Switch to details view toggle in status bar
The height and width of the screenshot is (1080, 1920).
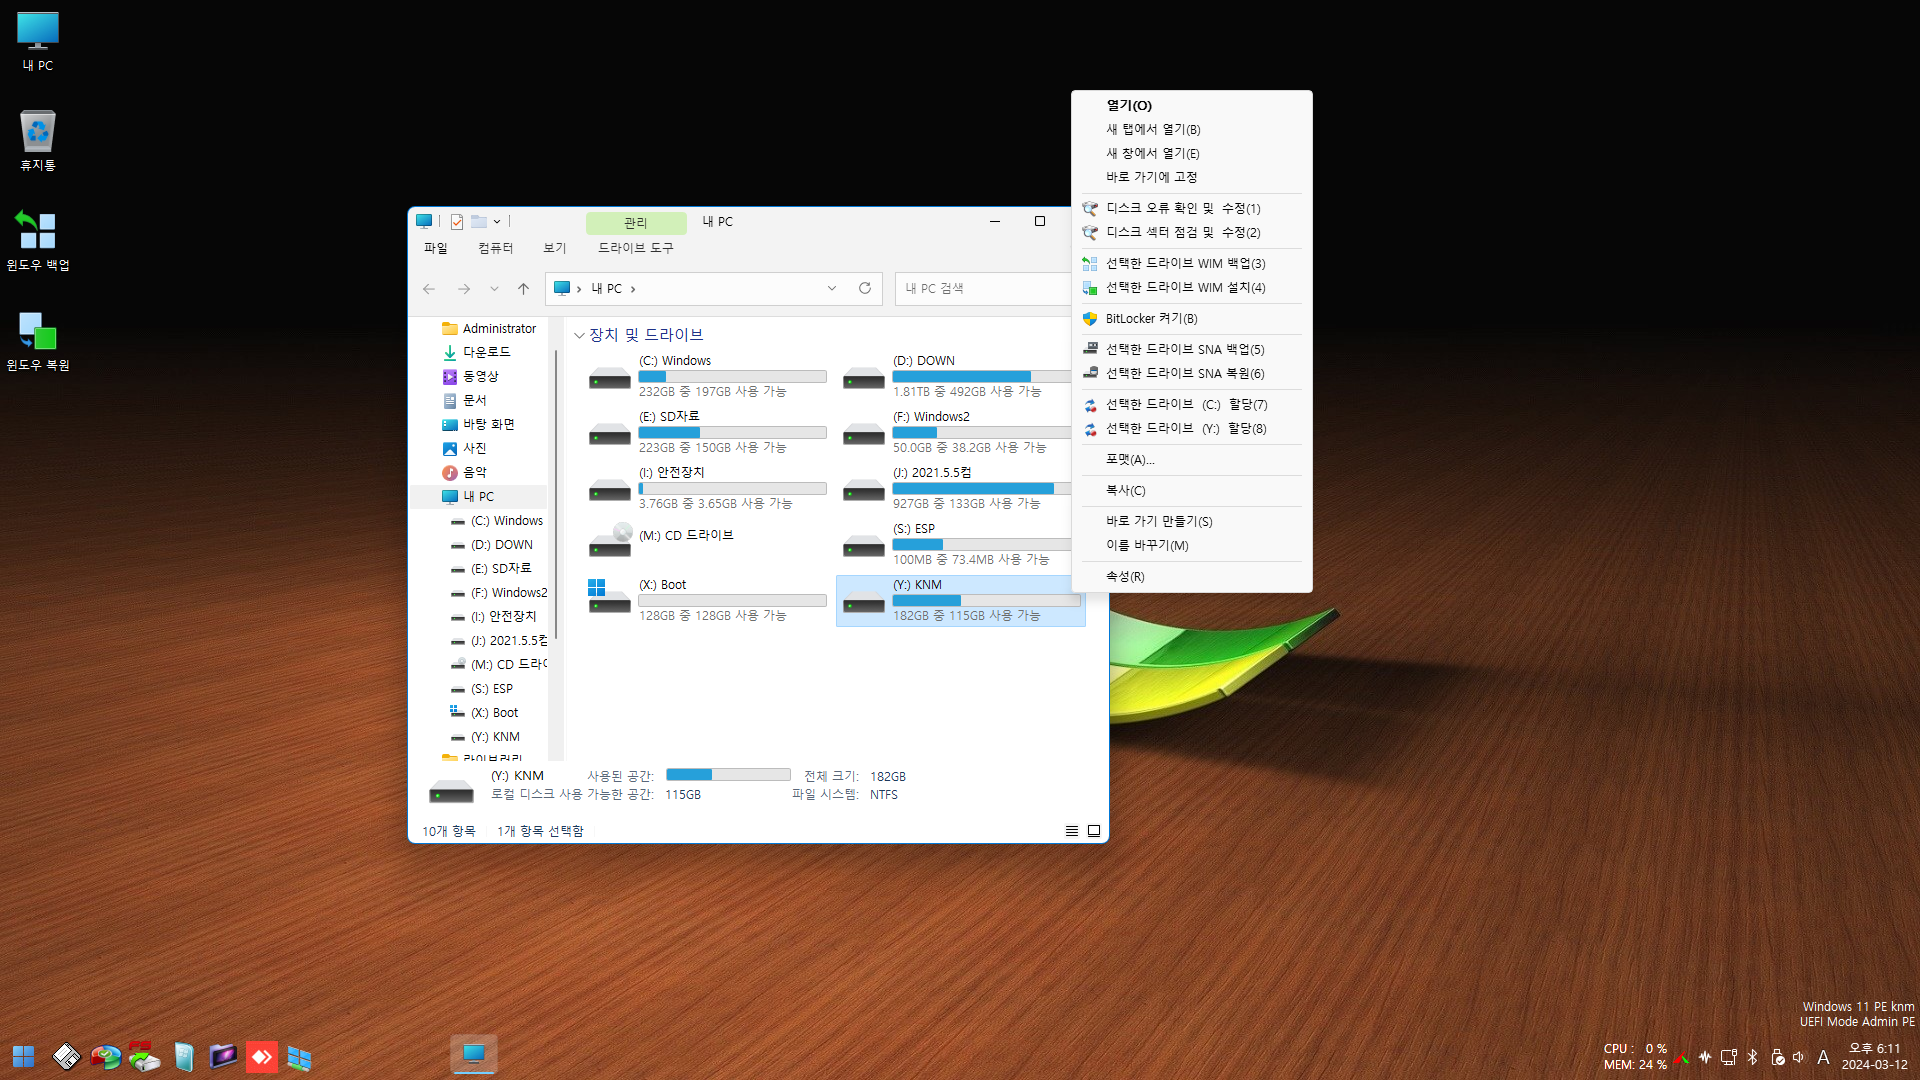(x=1072, y=831)
